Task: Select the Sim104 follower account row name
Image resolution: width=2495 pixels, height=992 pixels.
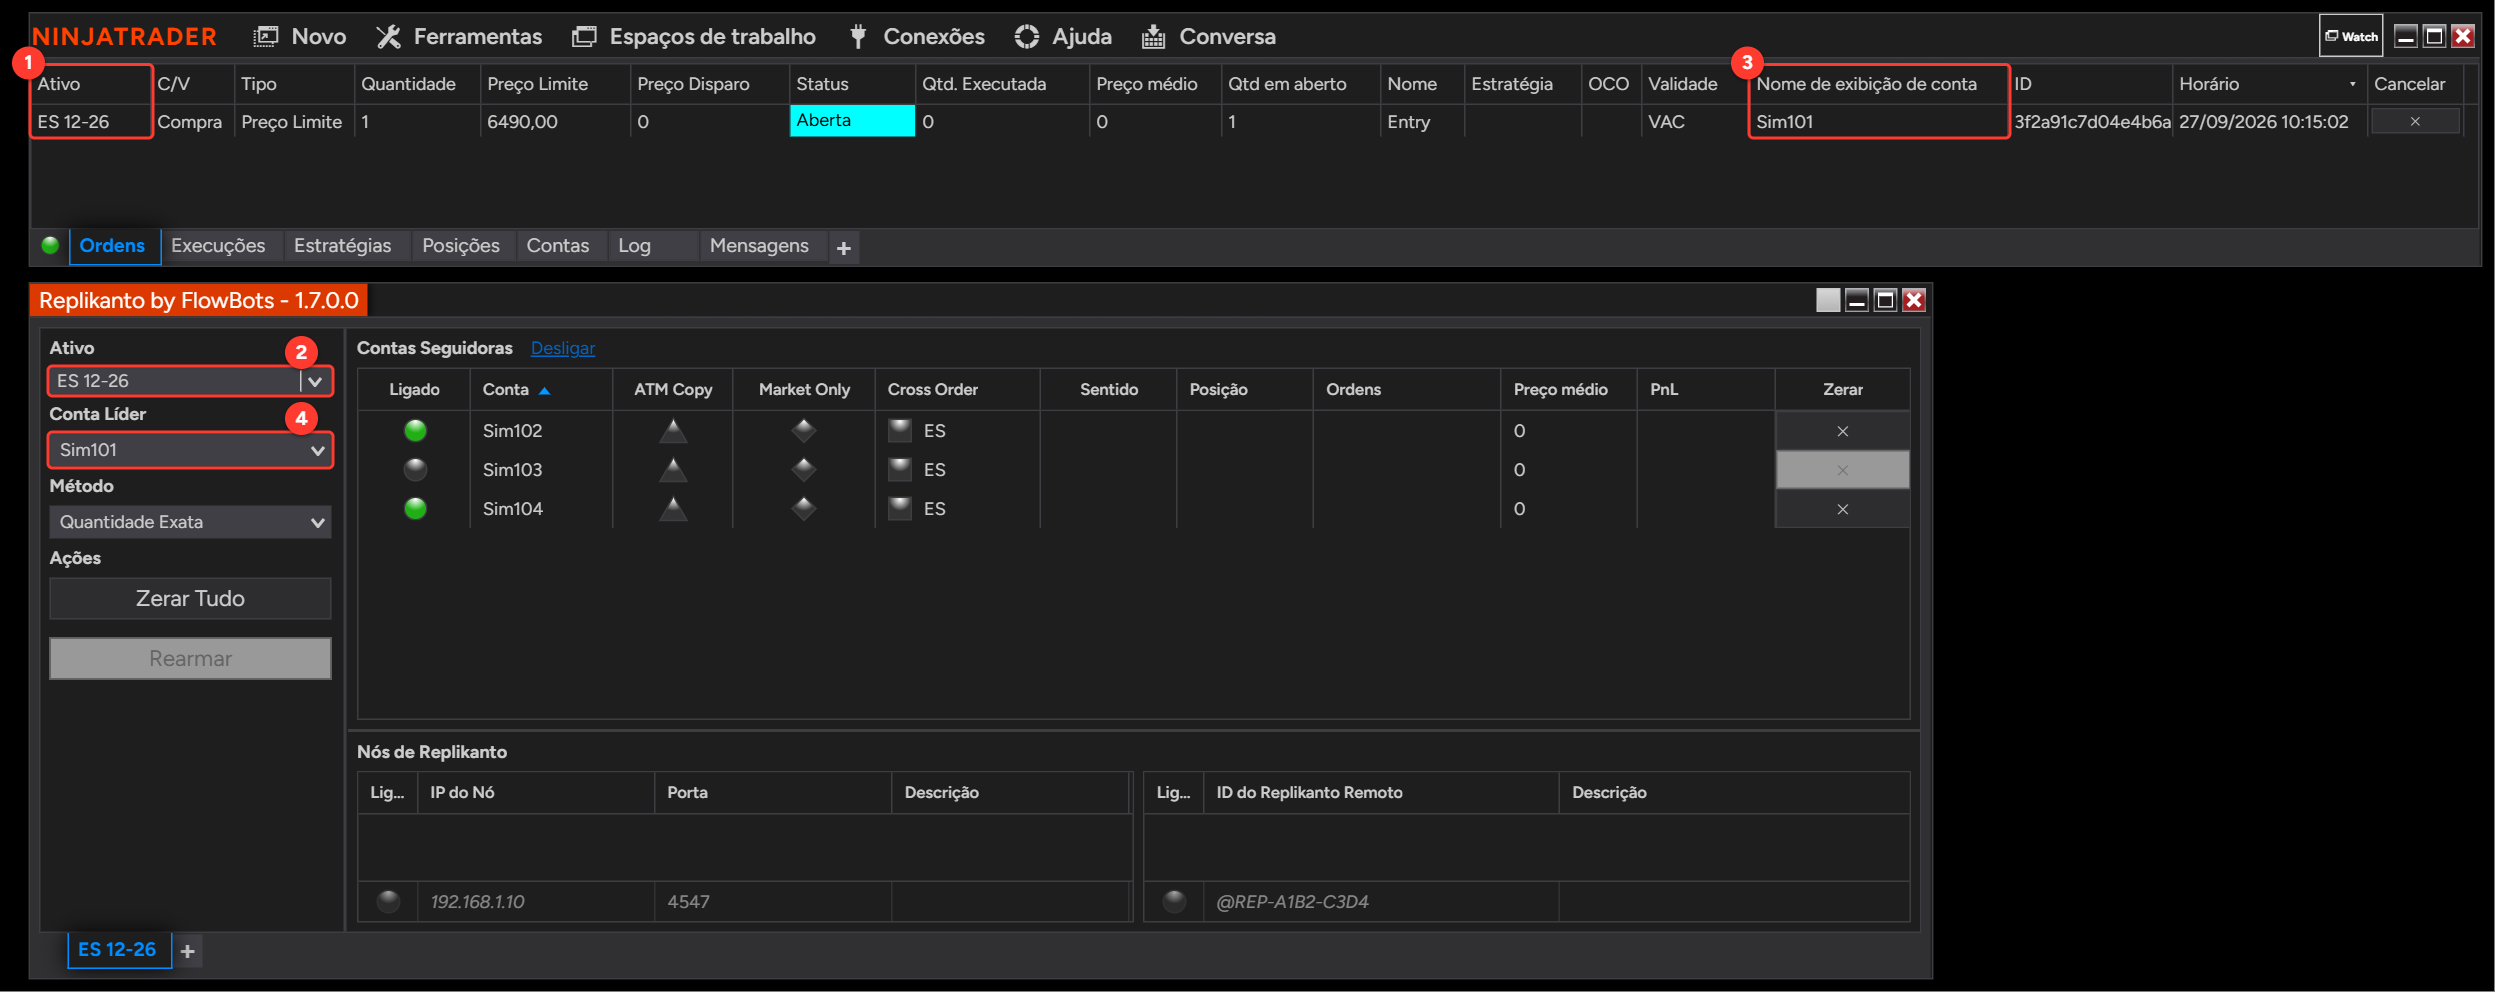Action: [513, 509]
